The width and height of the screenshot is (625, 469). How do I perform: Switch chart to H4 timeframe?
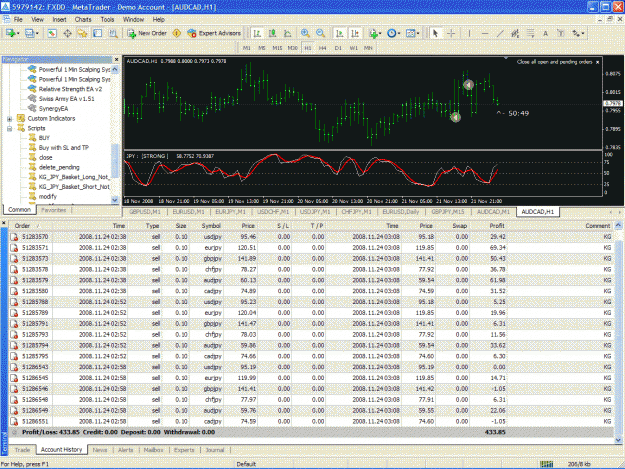point(322,48)
